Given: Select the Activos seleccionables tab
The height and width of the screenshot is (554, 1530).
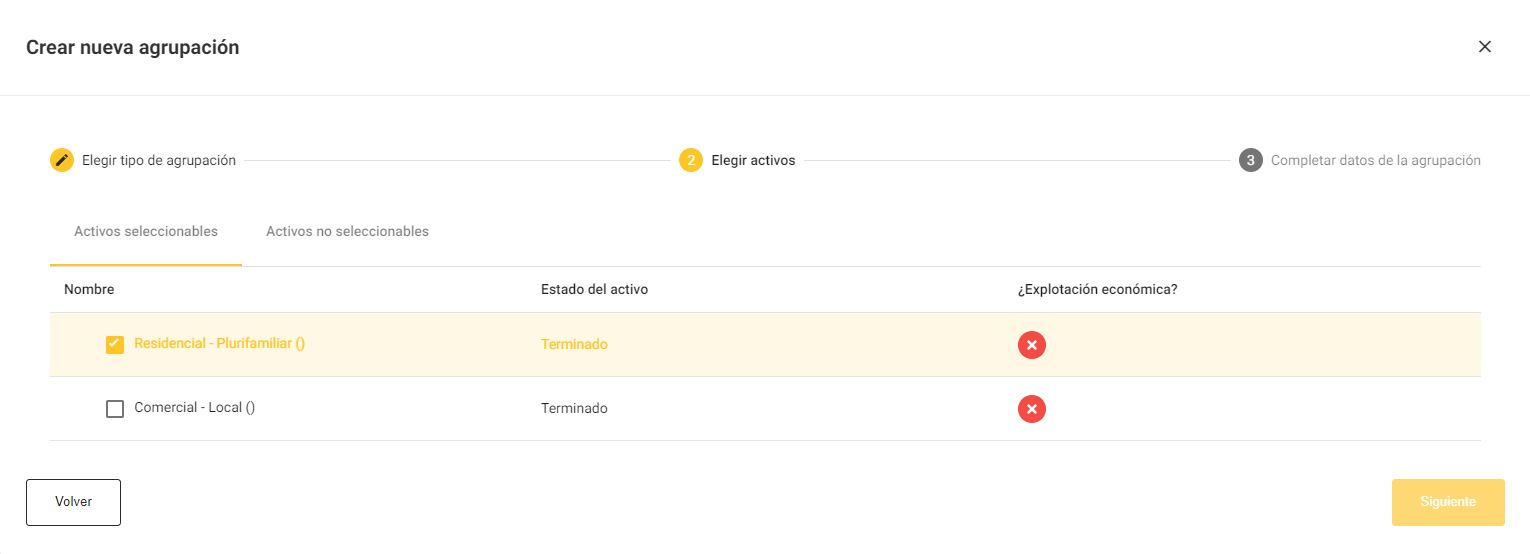Looking at the screenshot, I should pyautogui.click(x=146, y=232).
